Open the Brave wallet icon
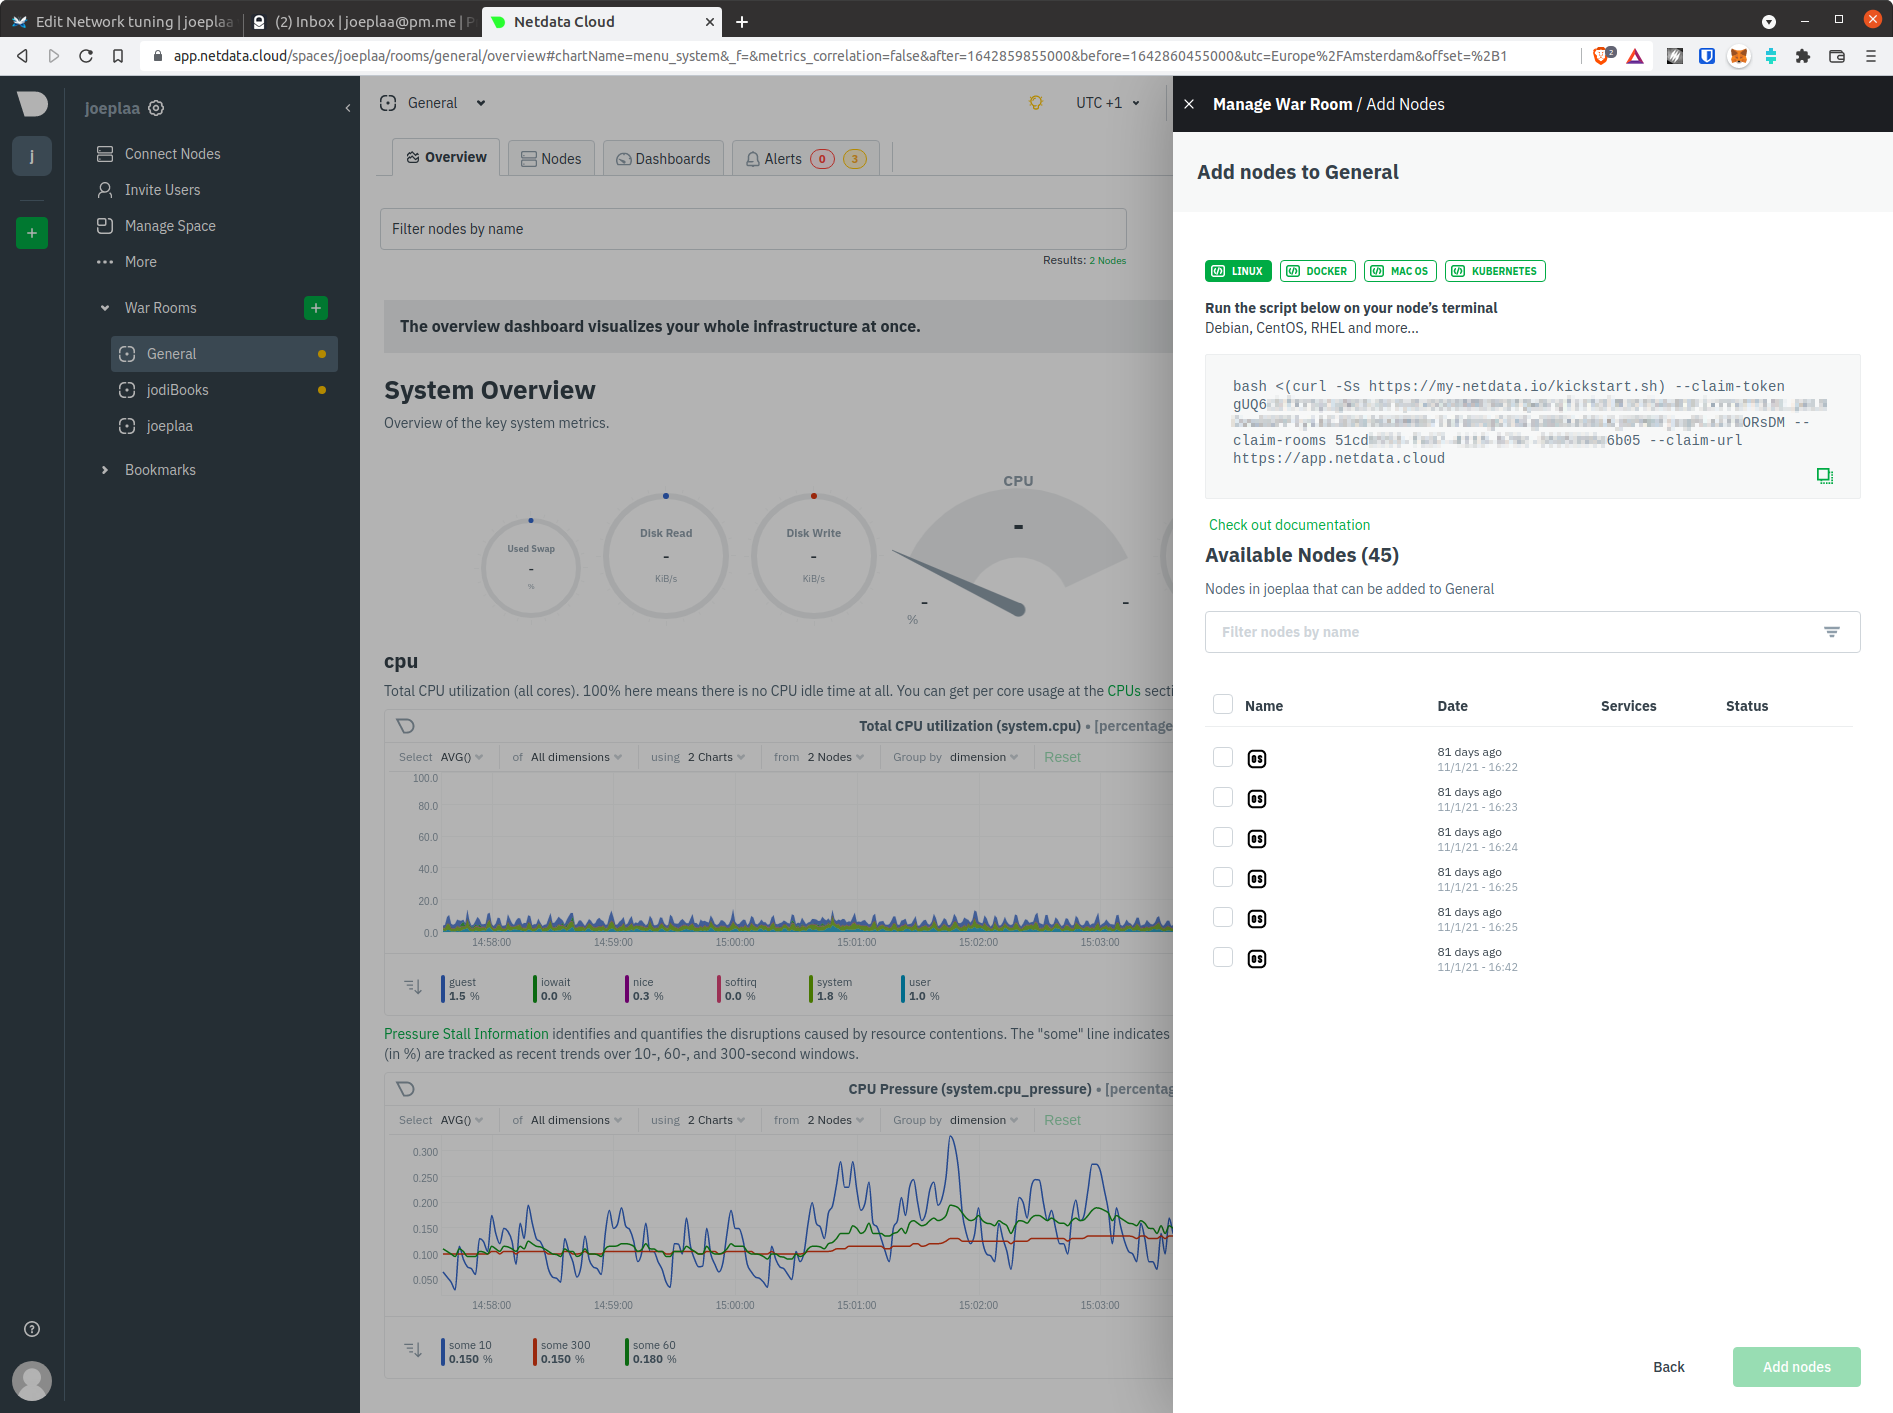1893x1413 pixels. 1837,56
